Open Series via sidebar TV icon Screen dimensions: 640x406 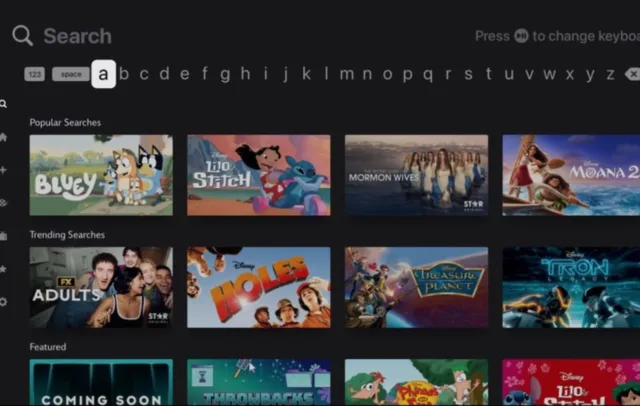click(x=3, y=236)
